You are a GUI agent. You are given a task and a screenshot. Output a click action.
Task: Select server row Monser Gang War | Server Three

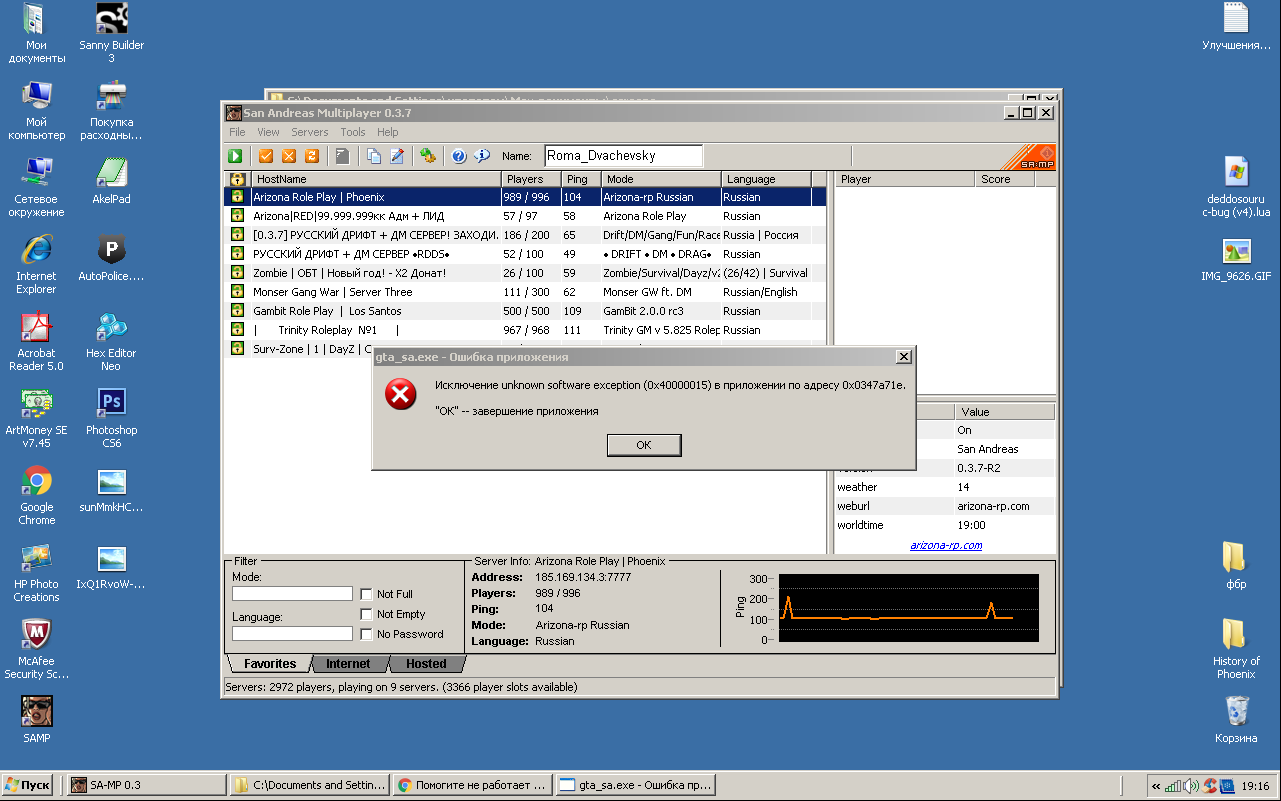pyautogui.click(x=525, y=292)
